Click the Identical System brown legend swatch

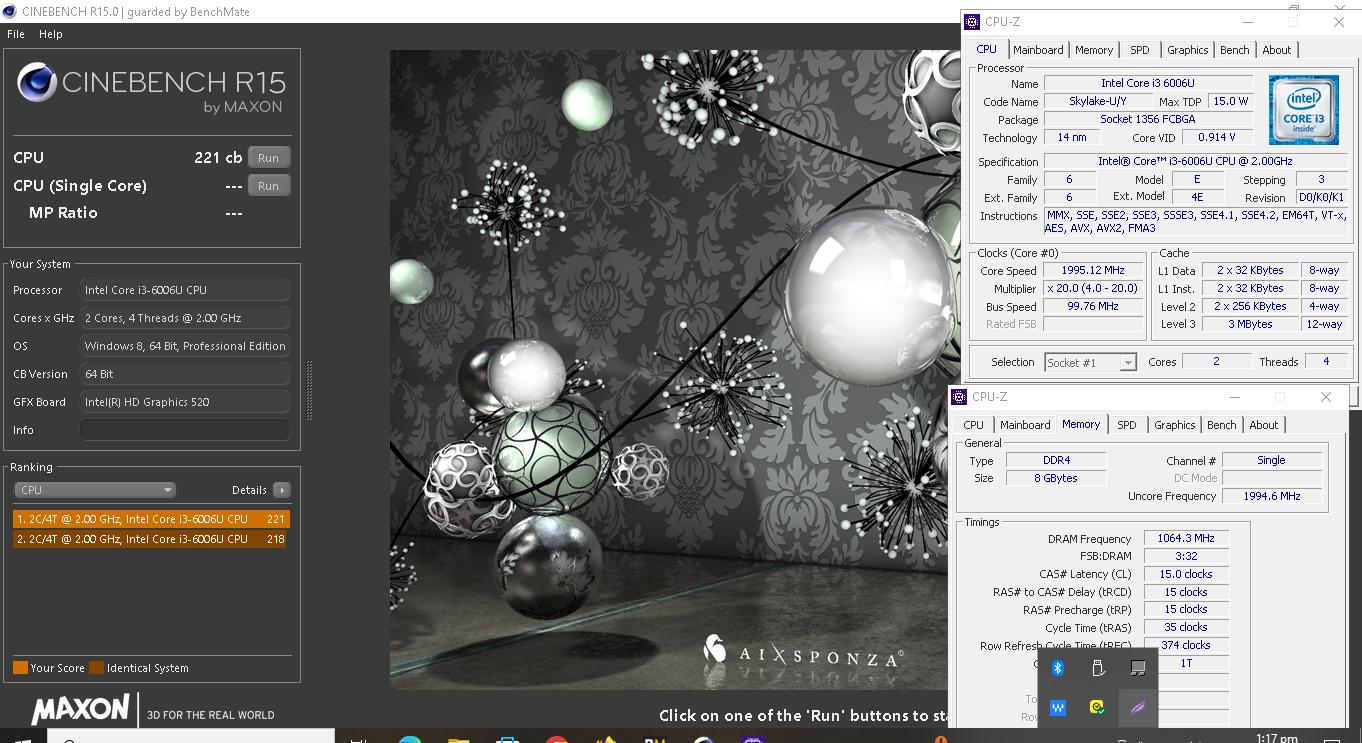click(96, 668)
